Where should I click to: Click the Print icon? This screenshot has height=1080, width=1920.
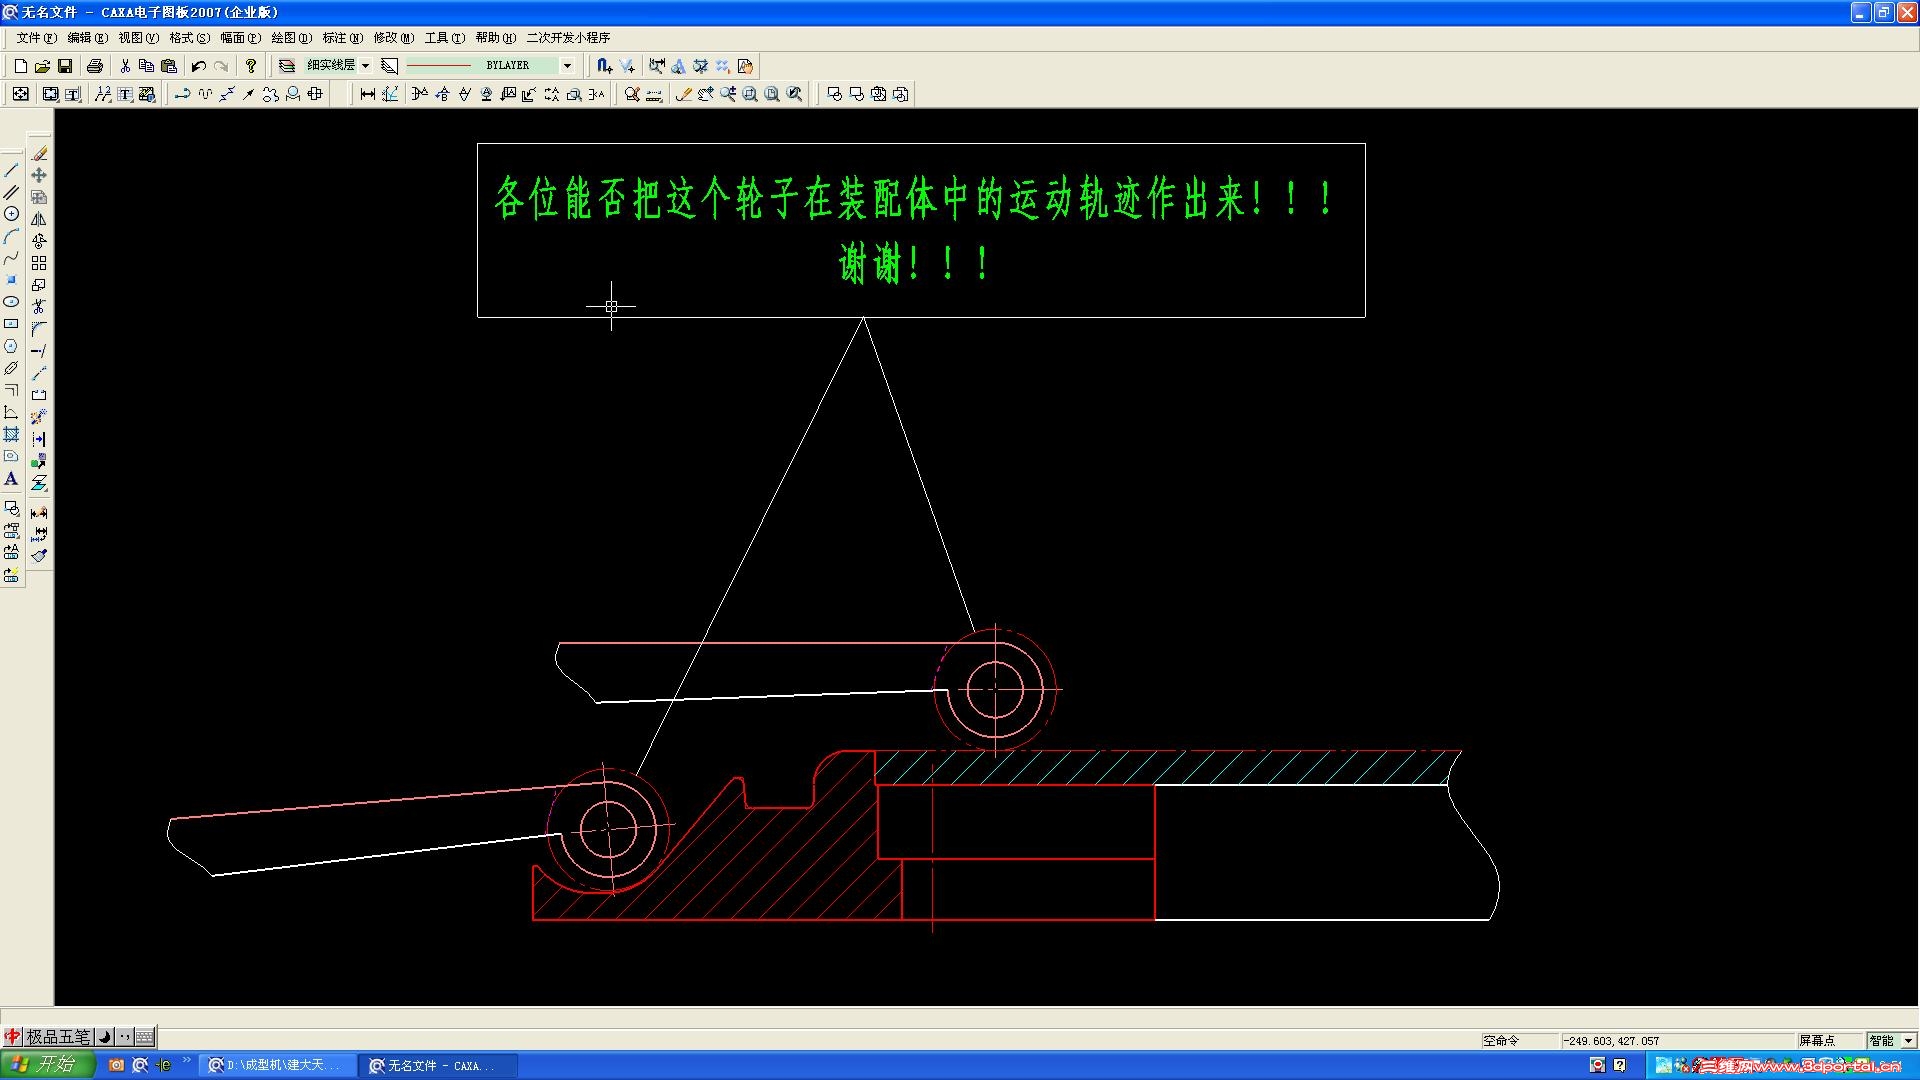pos(95,66)
